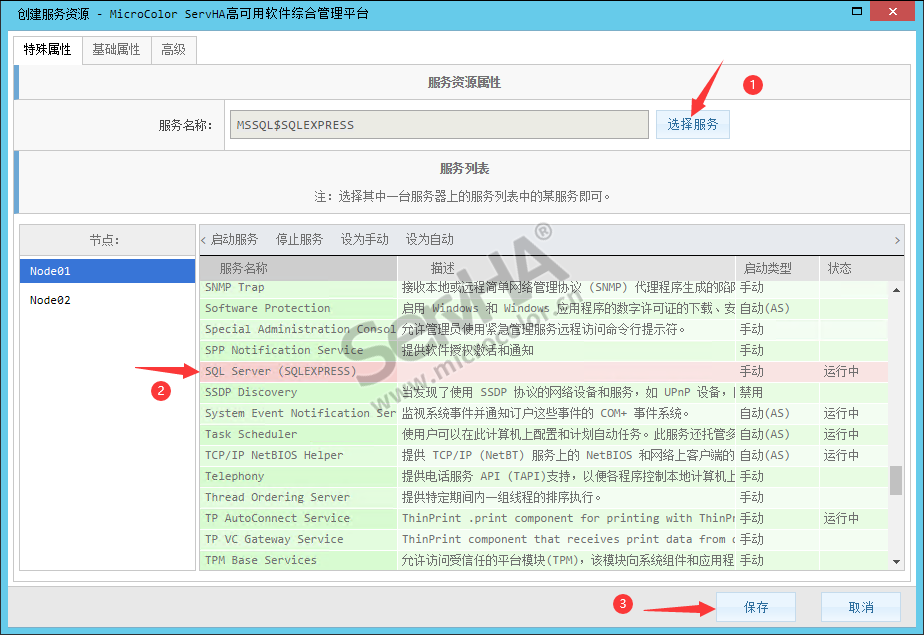Save with the 保存 button

755,607
